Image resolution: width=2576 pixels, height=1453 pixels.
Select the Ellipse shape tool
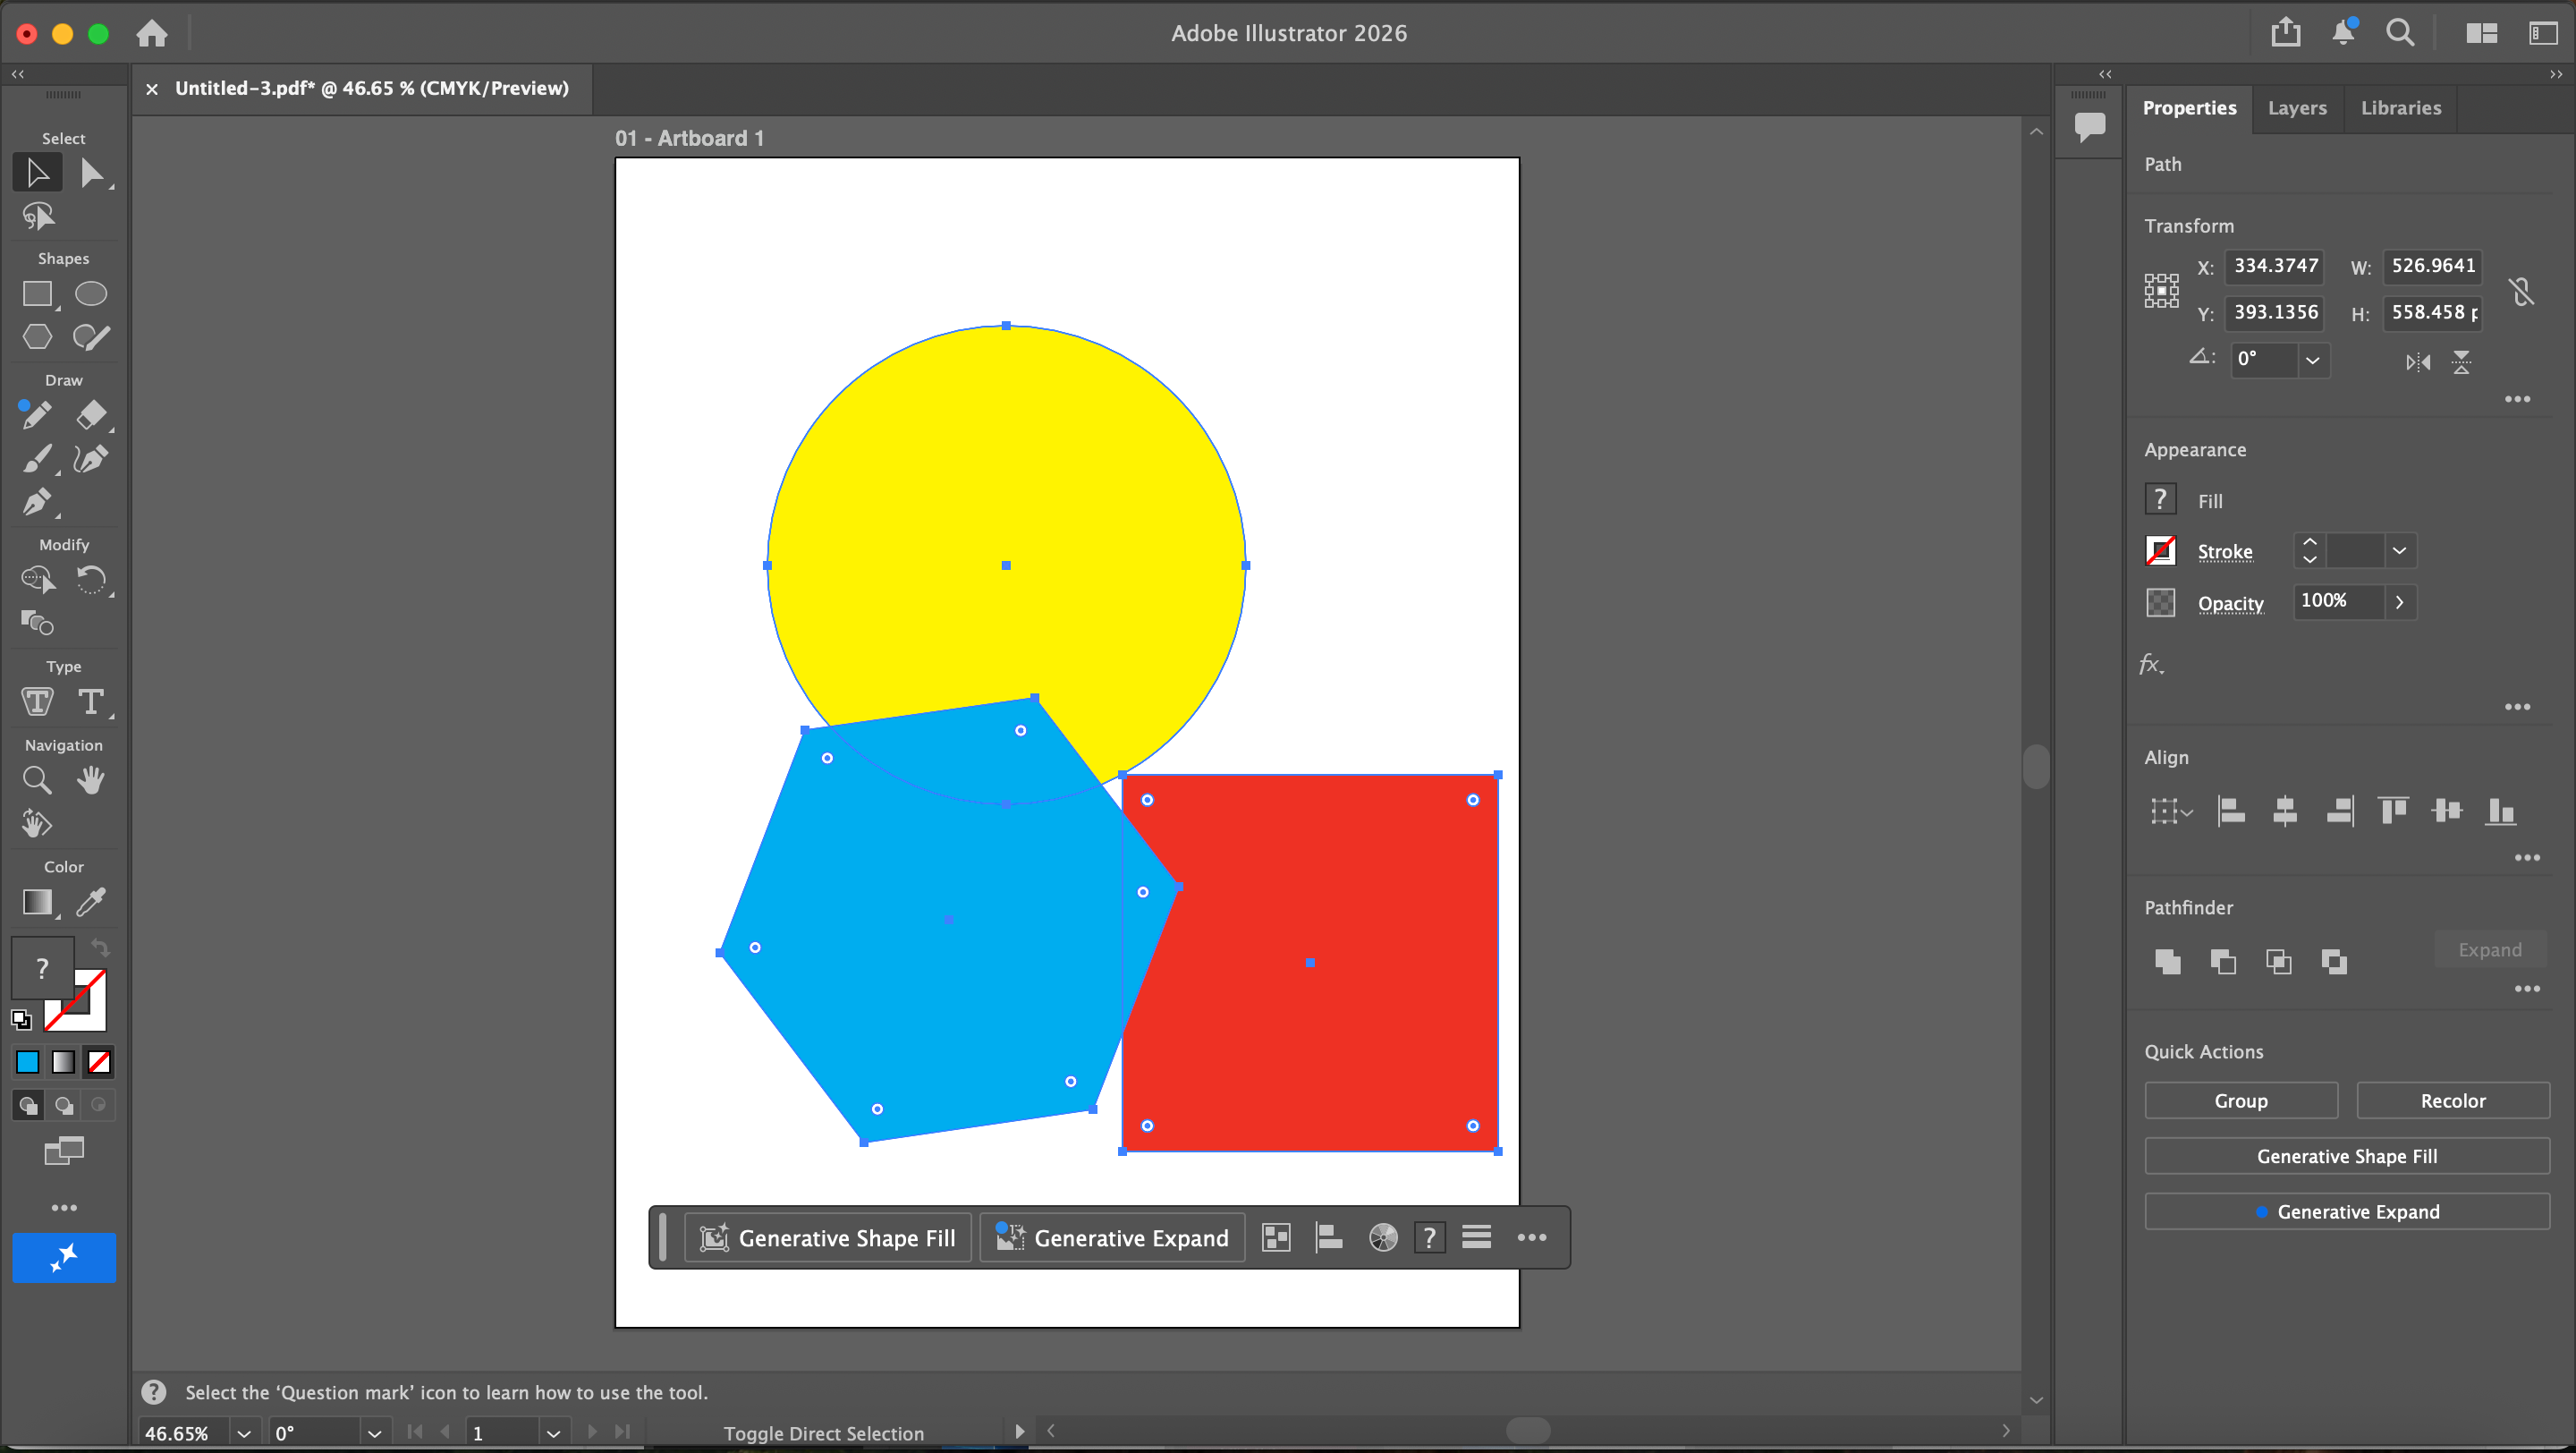point(91,294)
